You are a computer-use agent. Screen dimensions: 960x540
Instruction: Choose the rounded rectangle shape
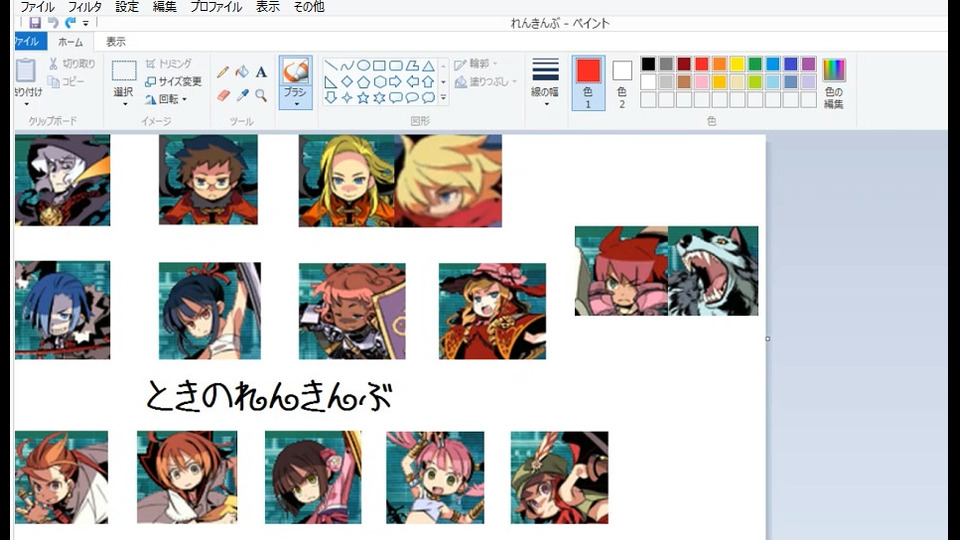click(x=396, y=66)
